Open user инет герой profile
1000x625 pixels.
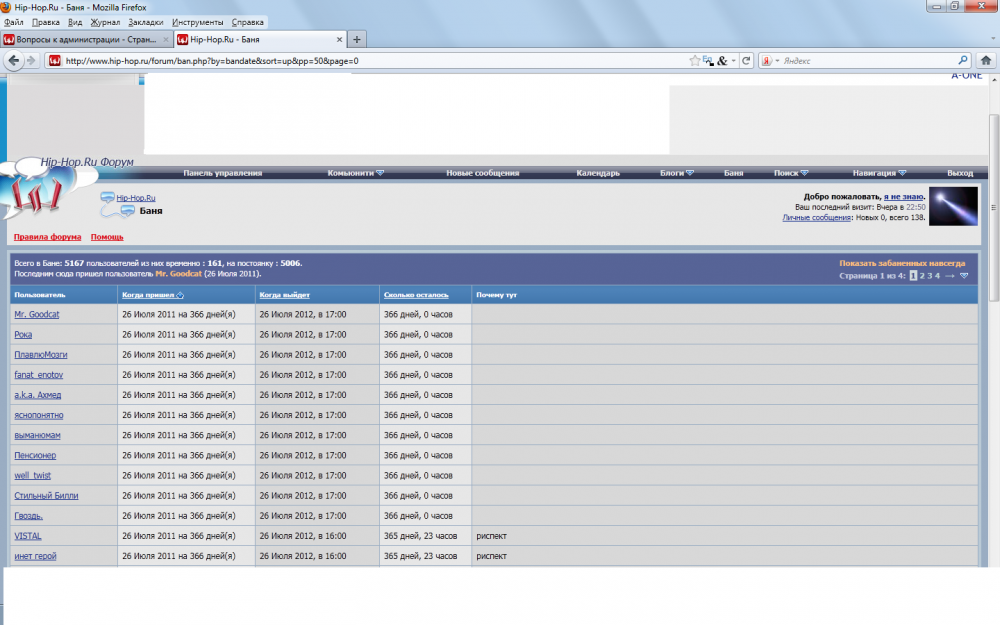pos(35,556)
